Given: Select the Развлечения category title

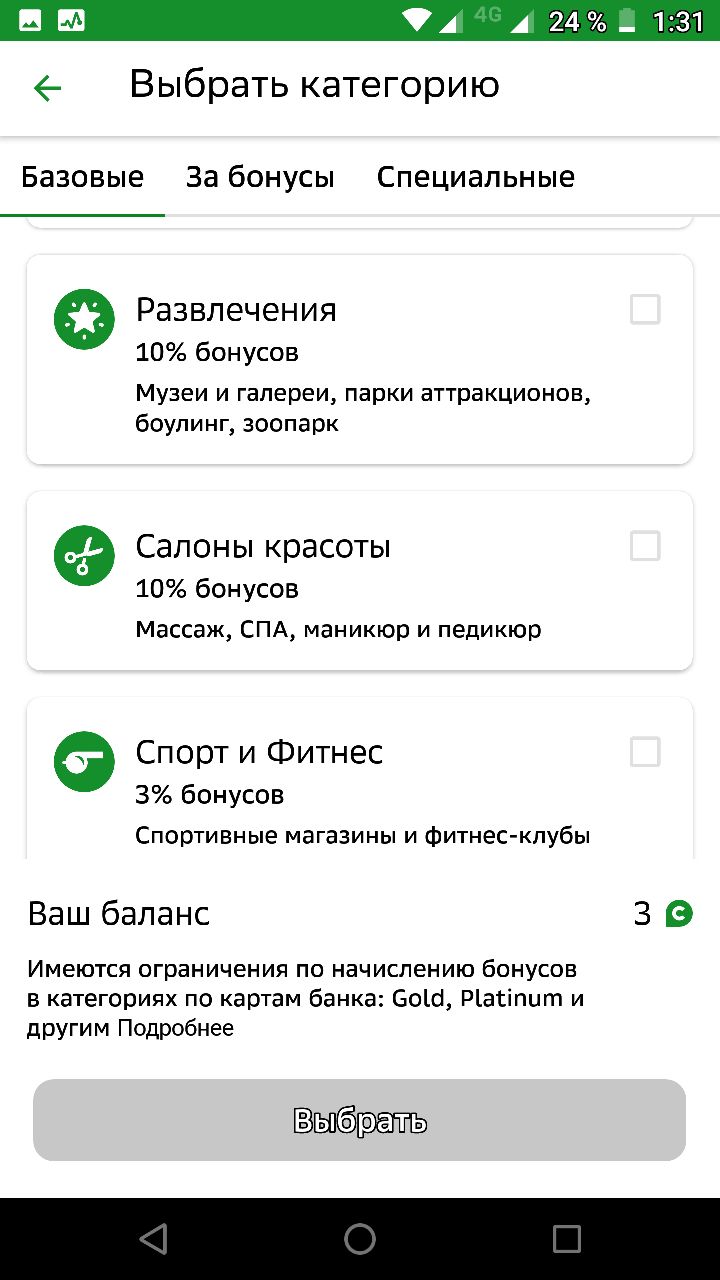Looking at the screenshot, I should 236,310.
